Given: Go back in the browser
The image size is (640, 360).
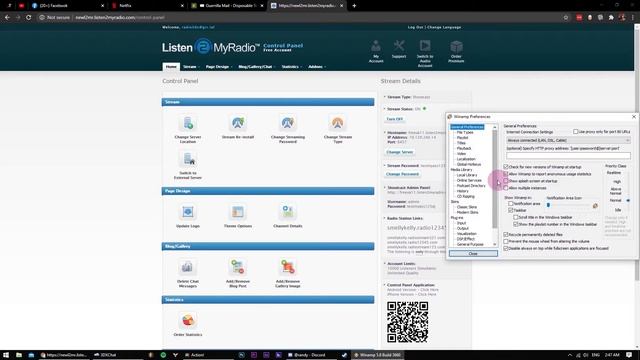Looking at the screenshot, I should coord(7,18).
